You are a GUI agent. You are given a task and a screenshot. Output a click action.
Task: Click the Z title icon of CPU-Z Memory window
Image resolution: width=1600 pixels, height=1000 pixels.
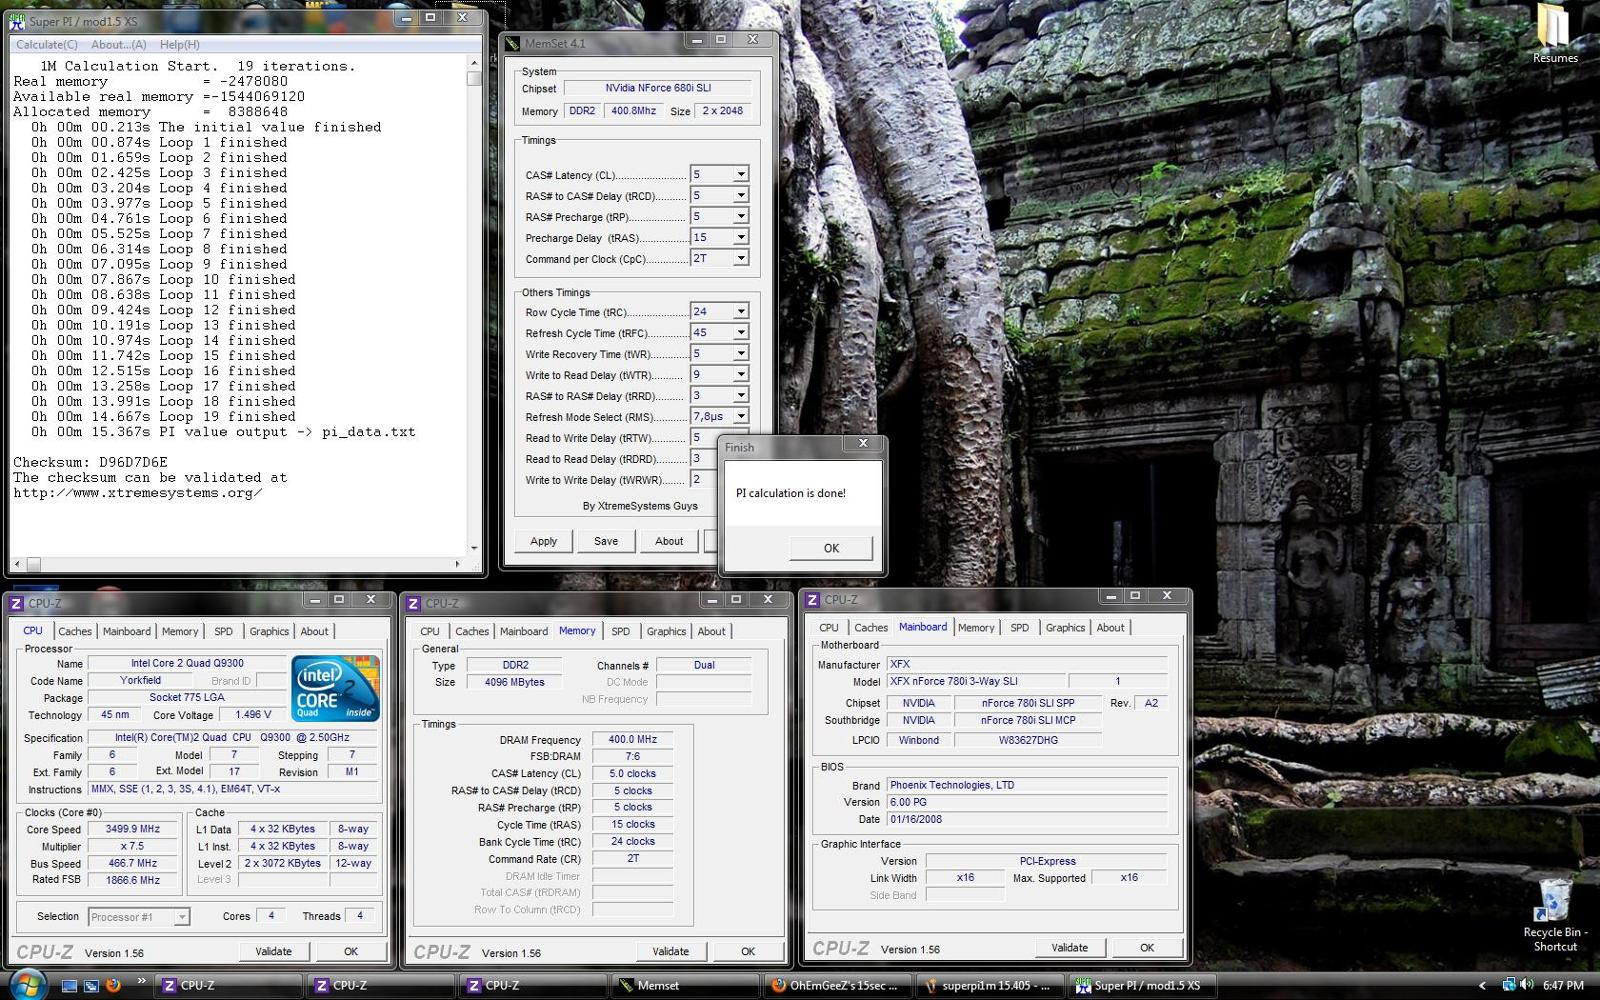(414, 603)
